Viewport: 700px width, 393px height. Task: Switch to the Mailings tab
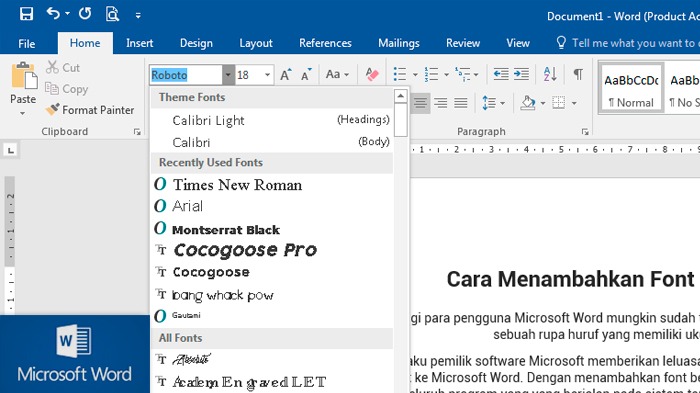(x=399, y=43)
